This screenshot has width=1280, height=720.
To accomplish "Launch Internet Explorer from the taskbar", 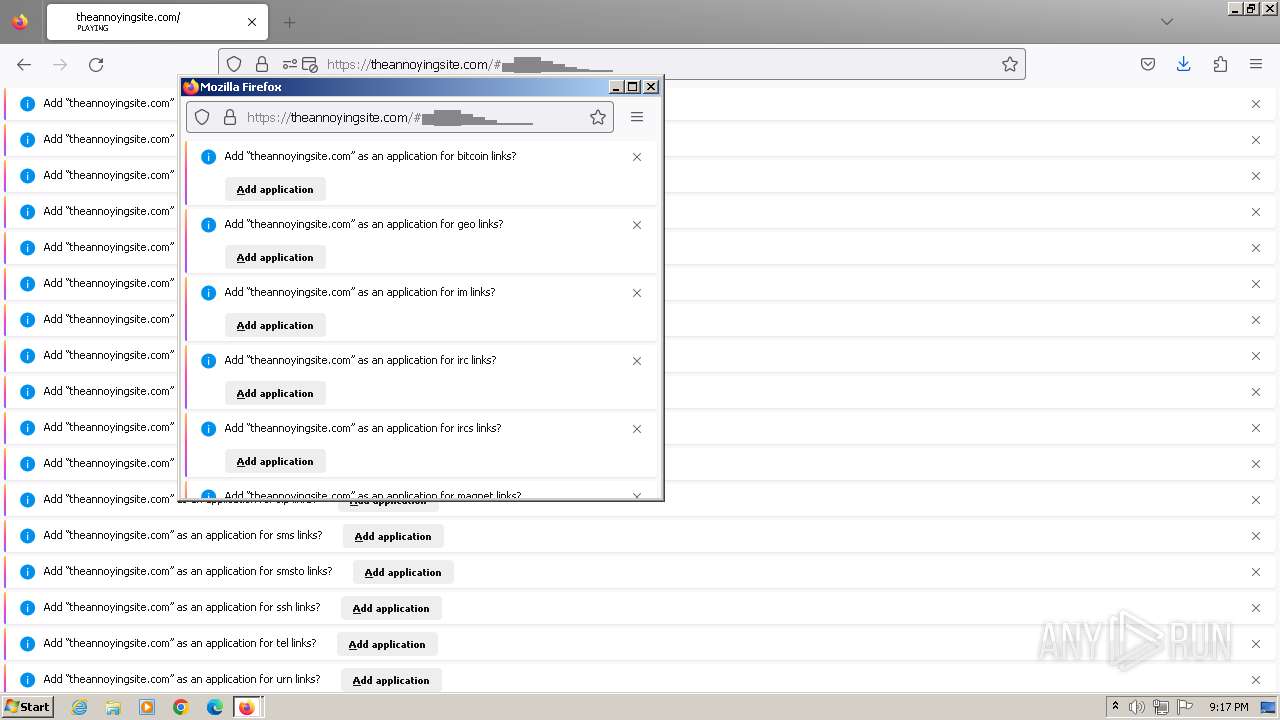I will pos(79,707).
